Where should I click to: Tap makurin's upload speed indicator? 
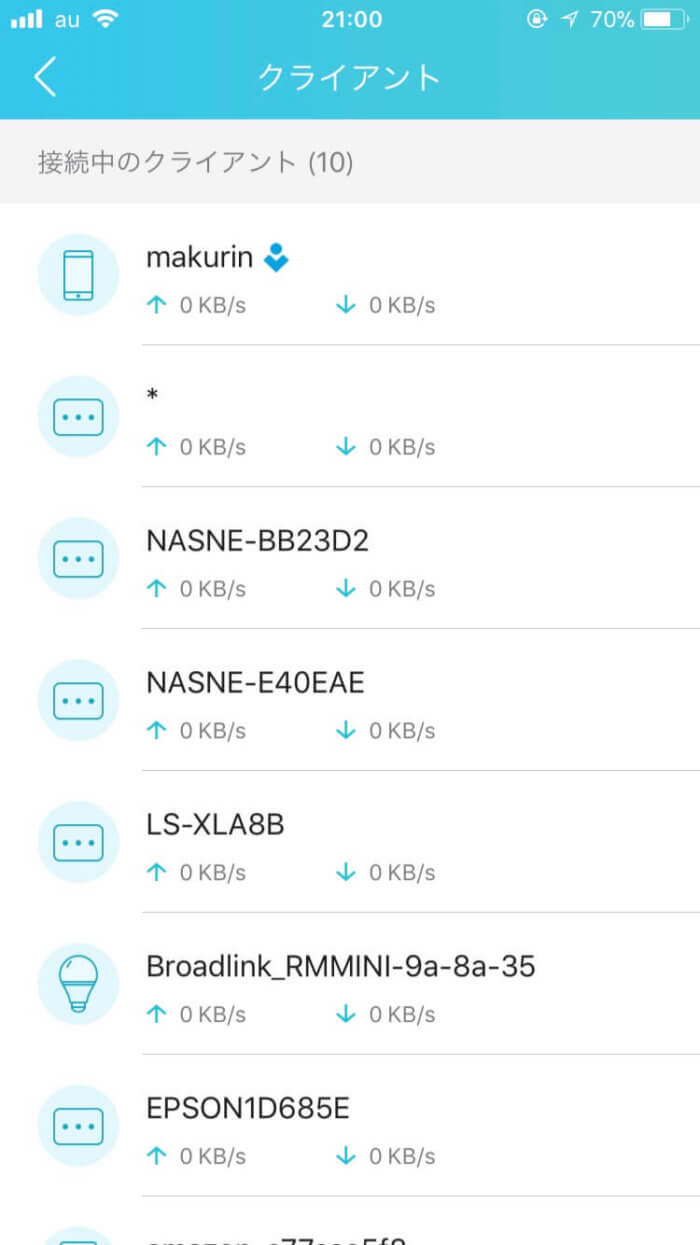point(196,305)
